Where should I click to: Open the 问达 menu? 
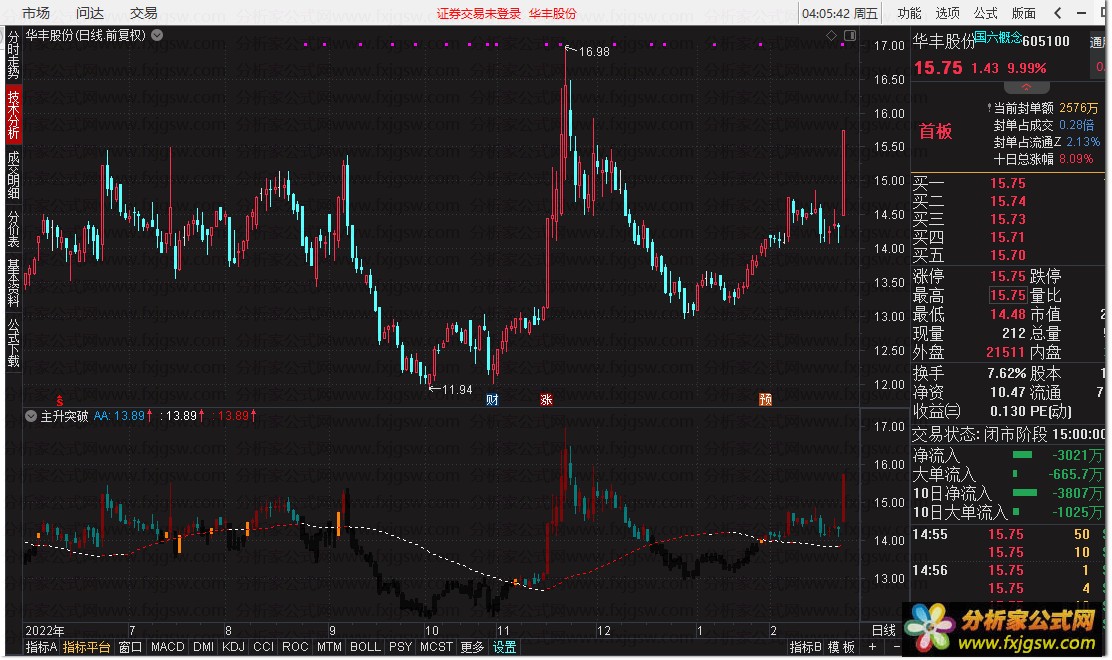pyautogui.click(x=89, y=13)
